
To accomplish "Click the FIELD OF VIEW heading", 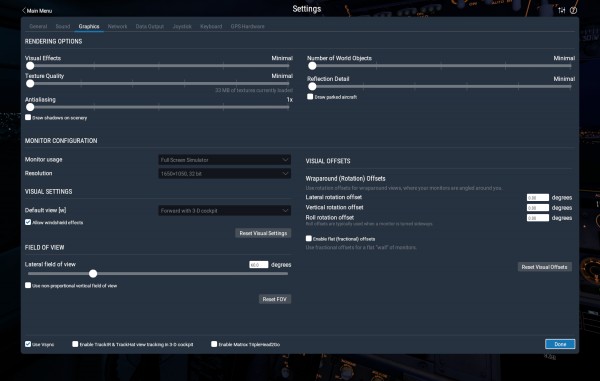I will [44, 247].
